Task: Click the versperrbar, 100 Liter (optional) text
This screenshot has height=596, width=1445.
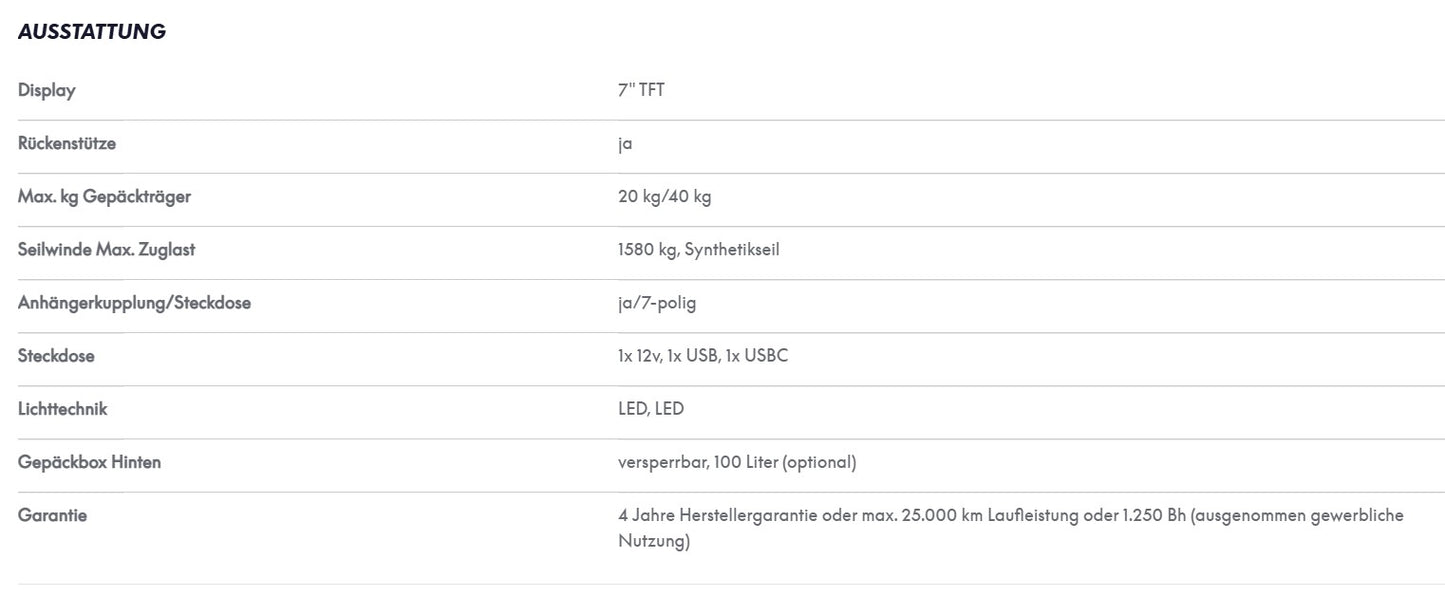Action: (737, 462)
